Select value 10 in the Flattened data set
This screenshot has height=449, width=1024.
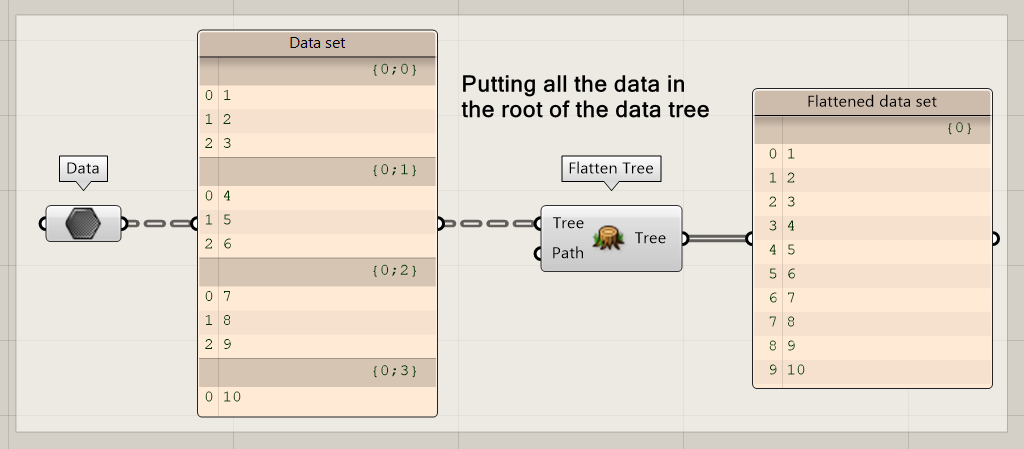coord(795,370)
